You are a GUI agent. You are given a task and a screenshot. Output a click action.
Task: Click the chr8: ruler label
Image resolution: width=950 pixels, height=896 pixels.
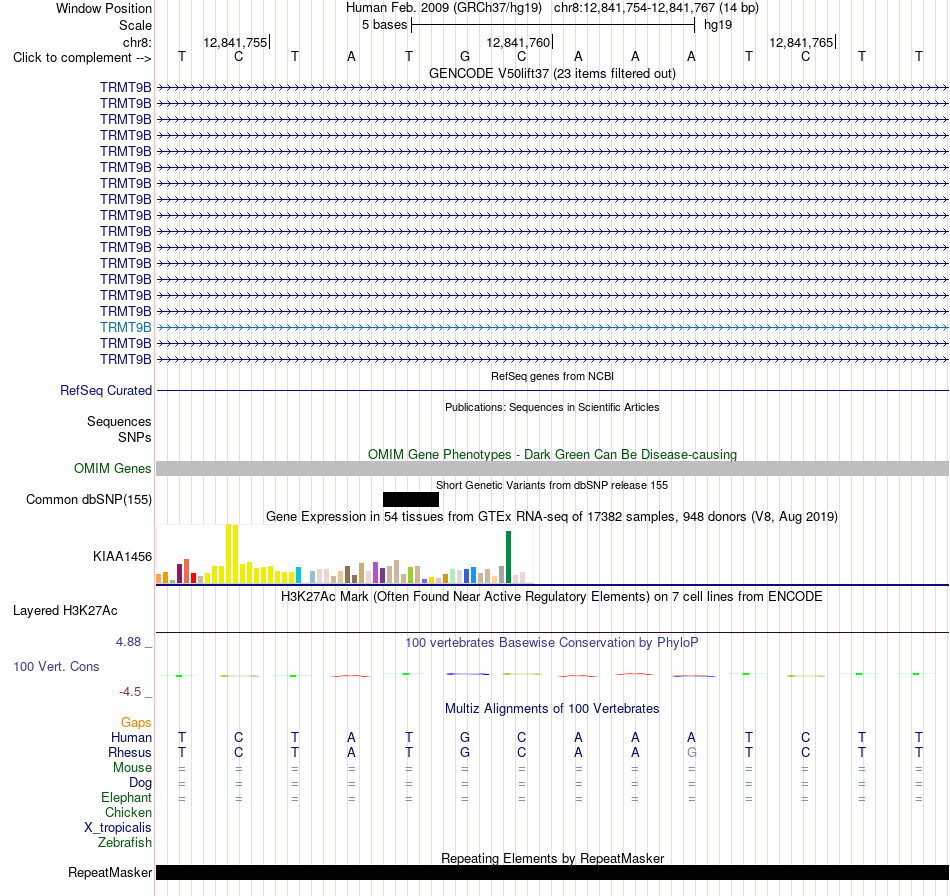(x=138, y=42)
